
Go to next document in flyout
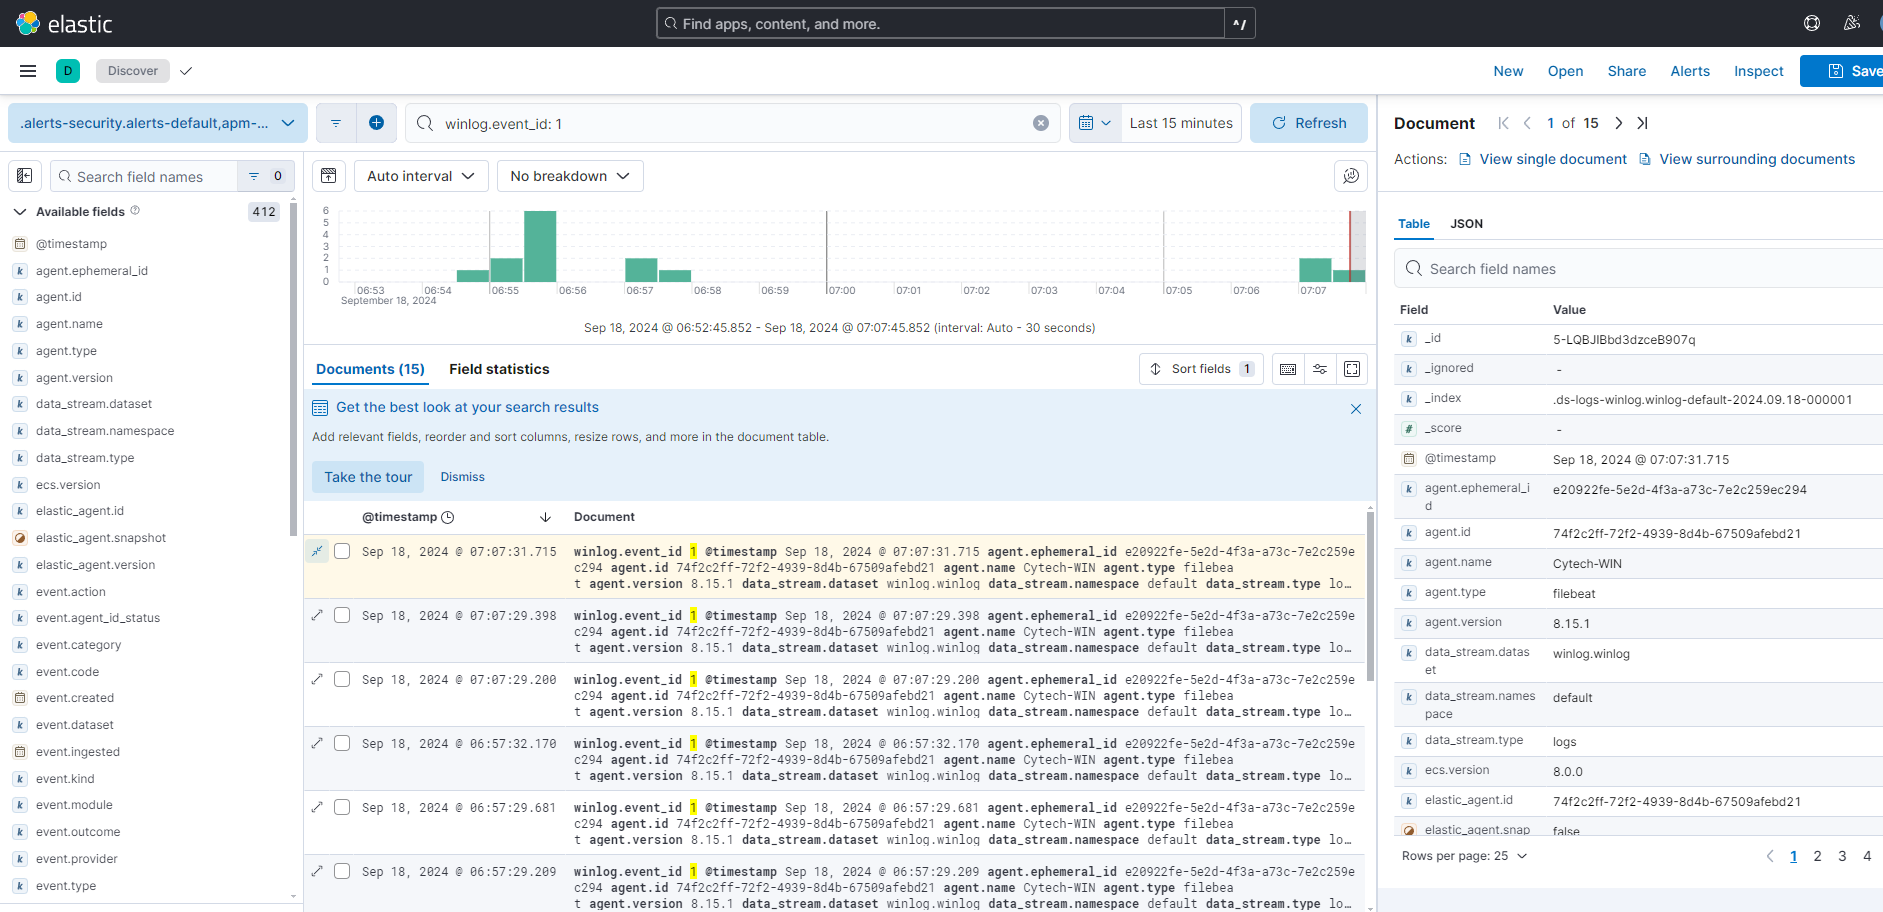point(1618,123)
